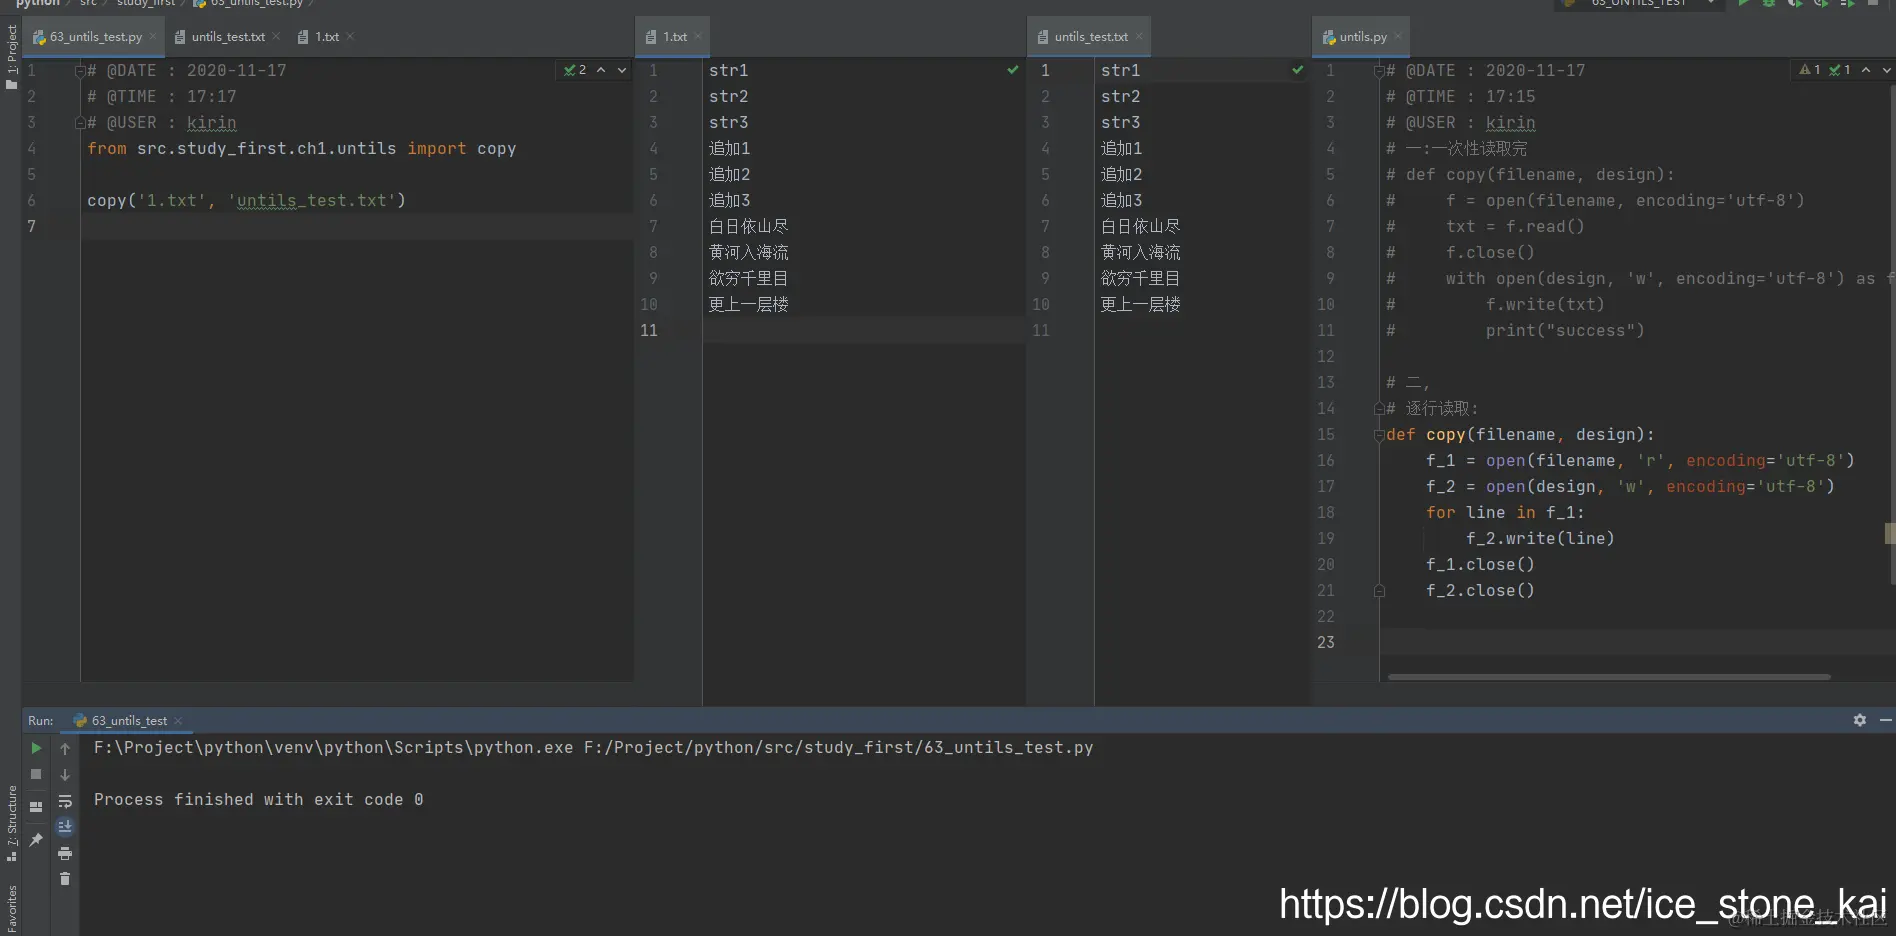The height and width of the screenshot is (936, 1896).
Task: Click typo count icon in untils.py editor
Action: pyautogui.click(x=1840, y=70)
